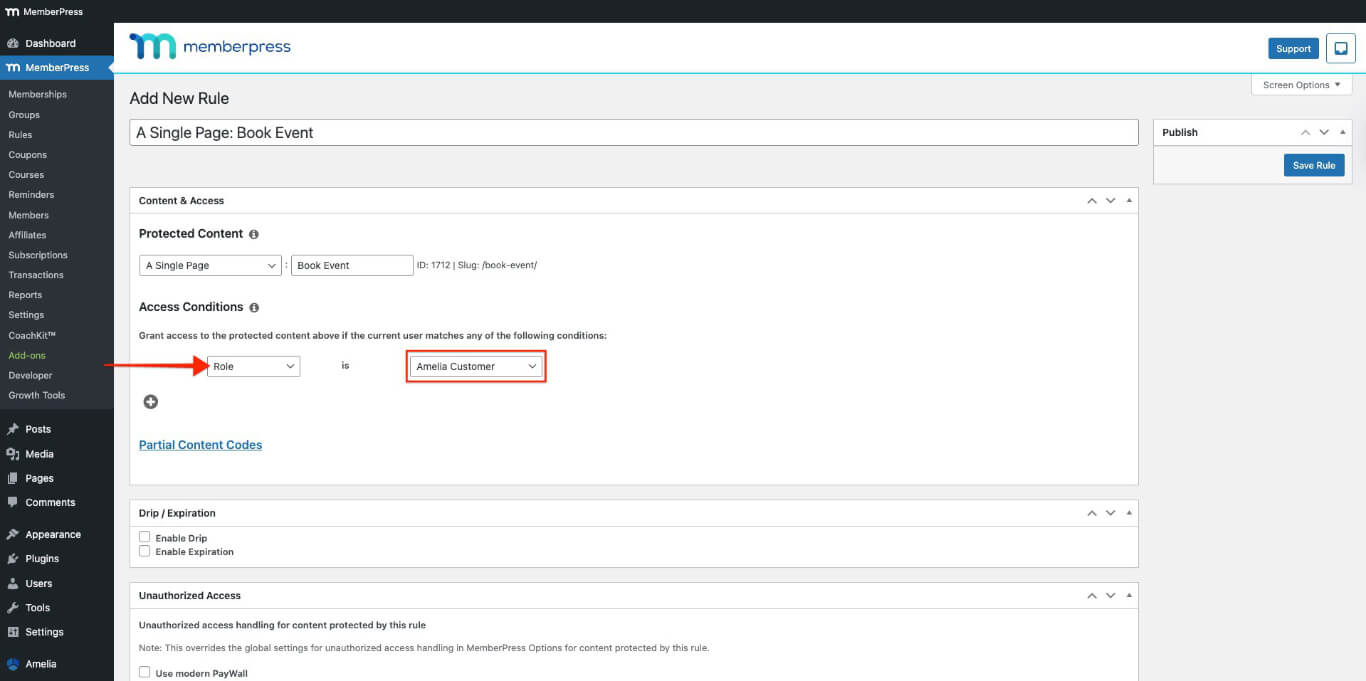This screenshot has width=1366, height=681.
Task: Open the Amelia Customer role dropdown
Action: (x=475, y=366)
